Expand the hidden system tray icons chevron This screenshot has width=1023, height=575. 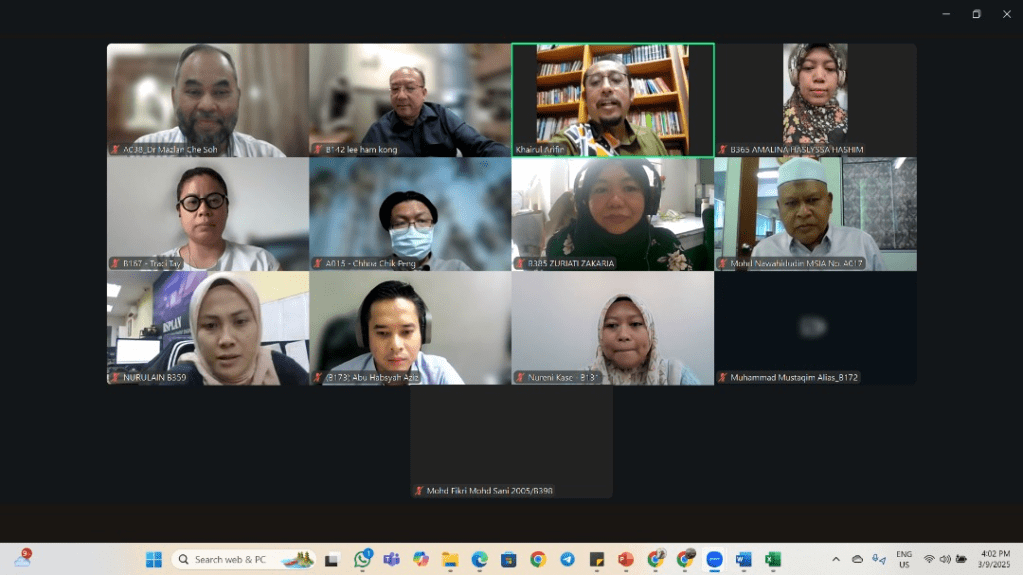[x=836, y=559]
